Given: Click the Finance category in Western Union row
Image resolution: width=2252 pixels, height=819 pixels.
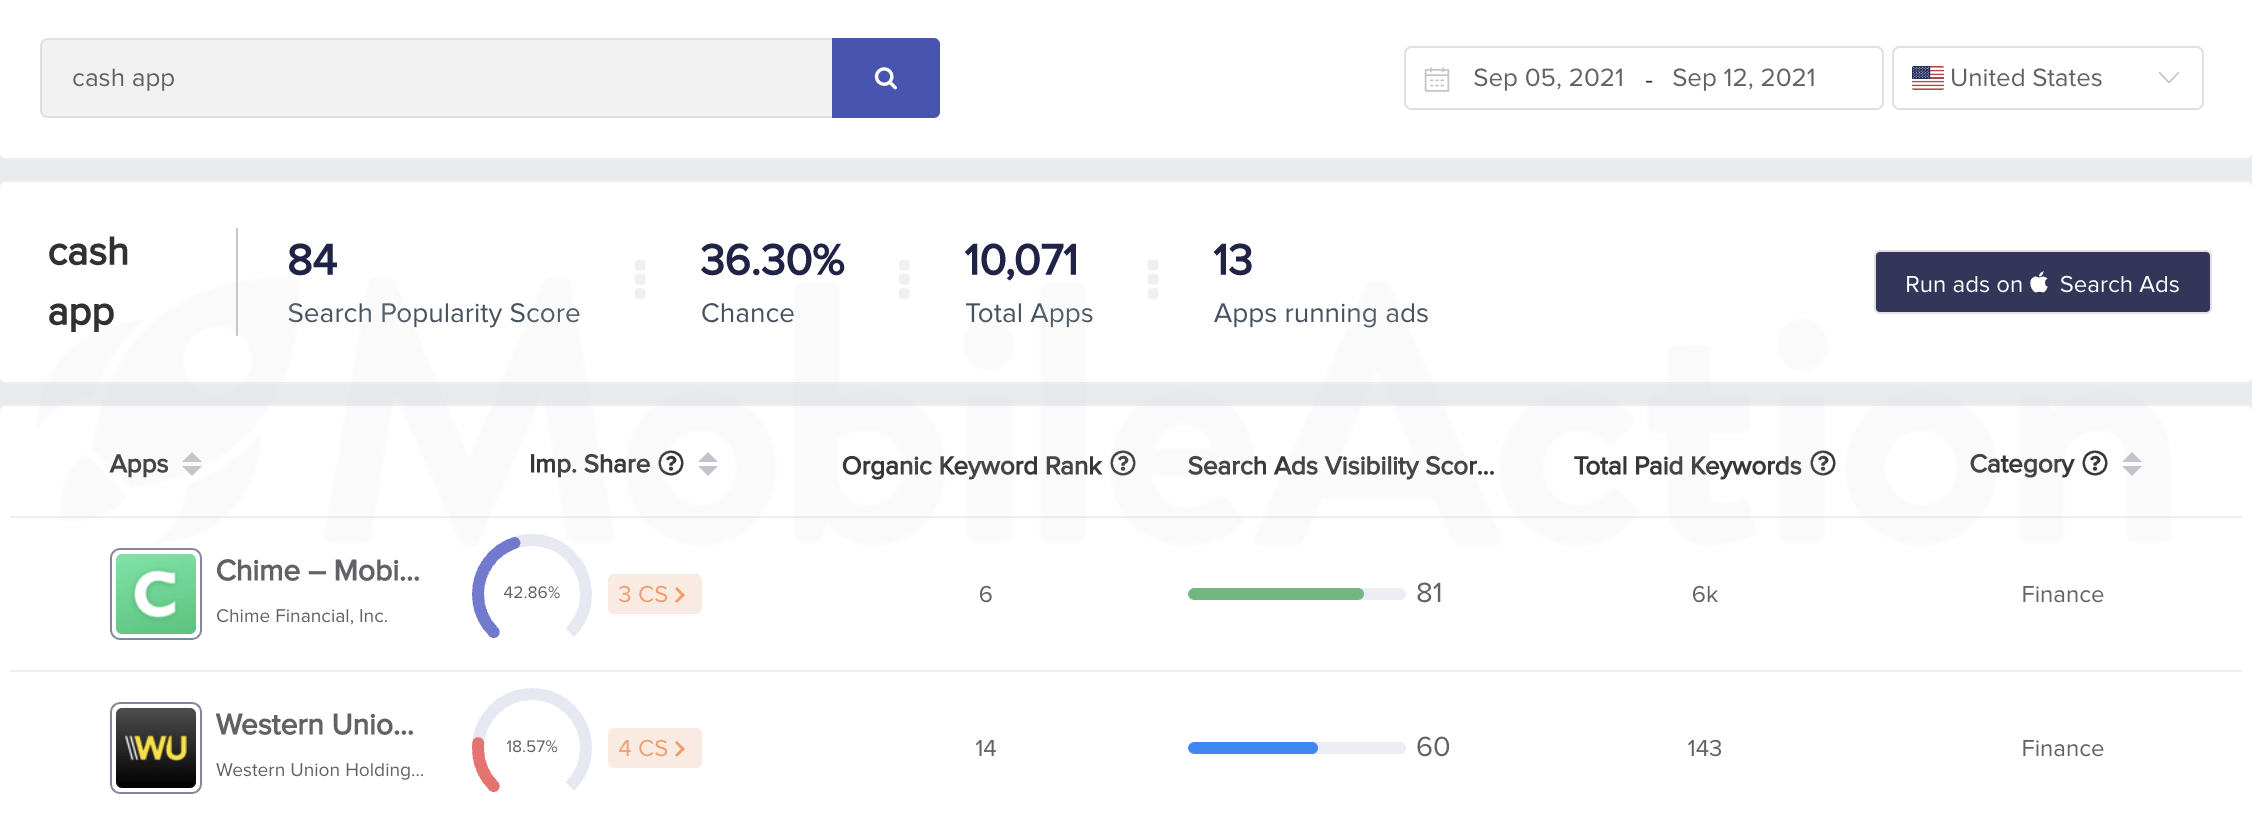Looking at the screenshot, I should [2062, 748].
